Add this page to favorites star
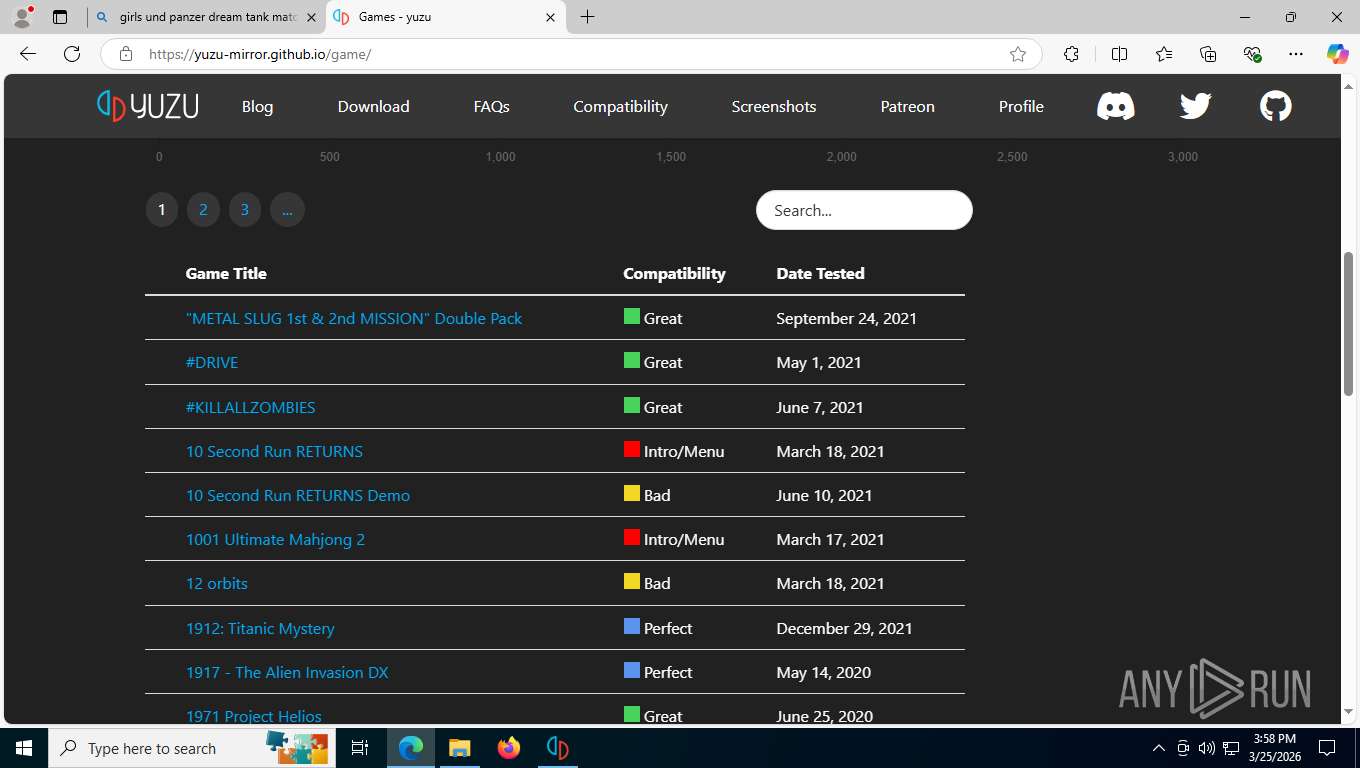 point(1018,54)
